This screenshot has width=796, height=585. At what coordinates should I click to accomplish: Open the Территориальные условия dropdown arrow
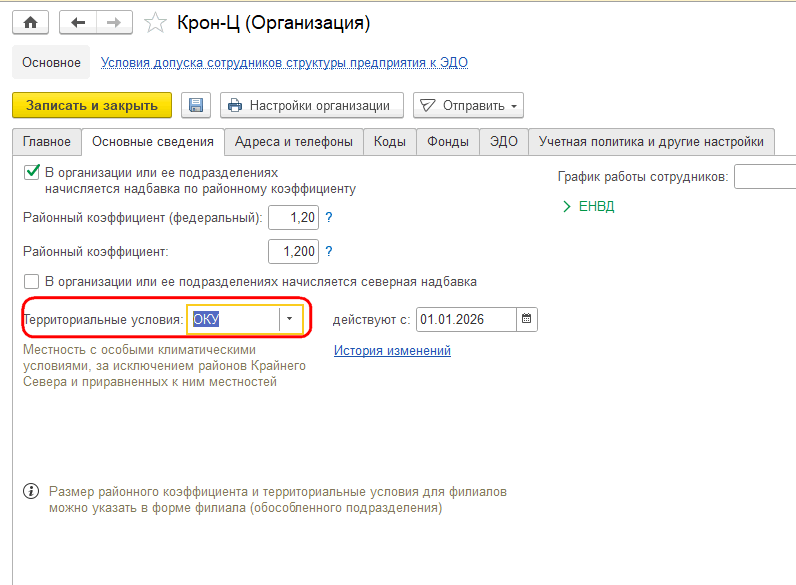click(290, 319)
